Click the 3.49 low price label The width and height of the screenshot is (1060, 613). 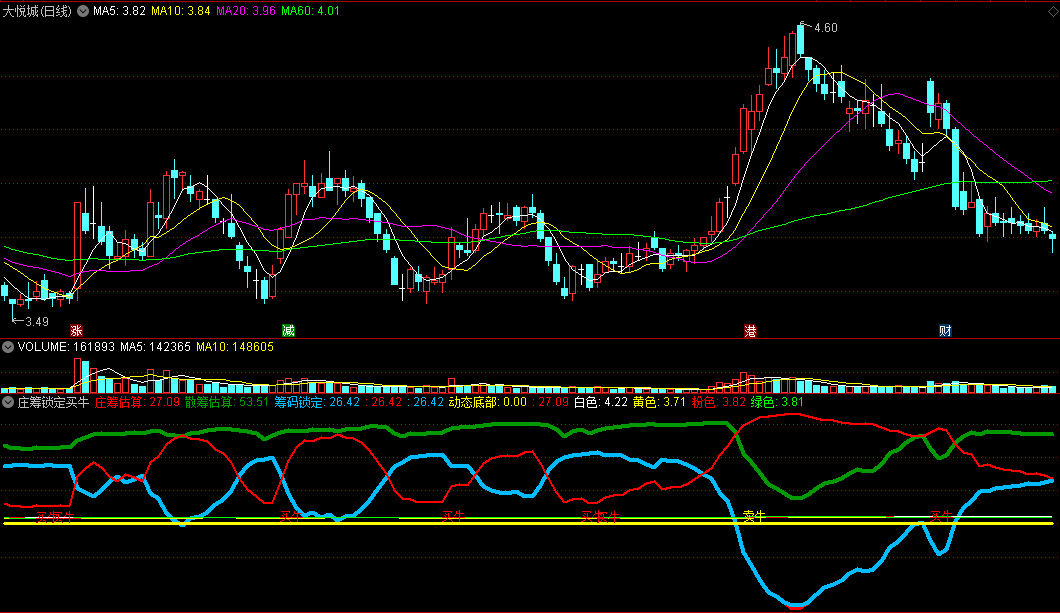(37, 322)
